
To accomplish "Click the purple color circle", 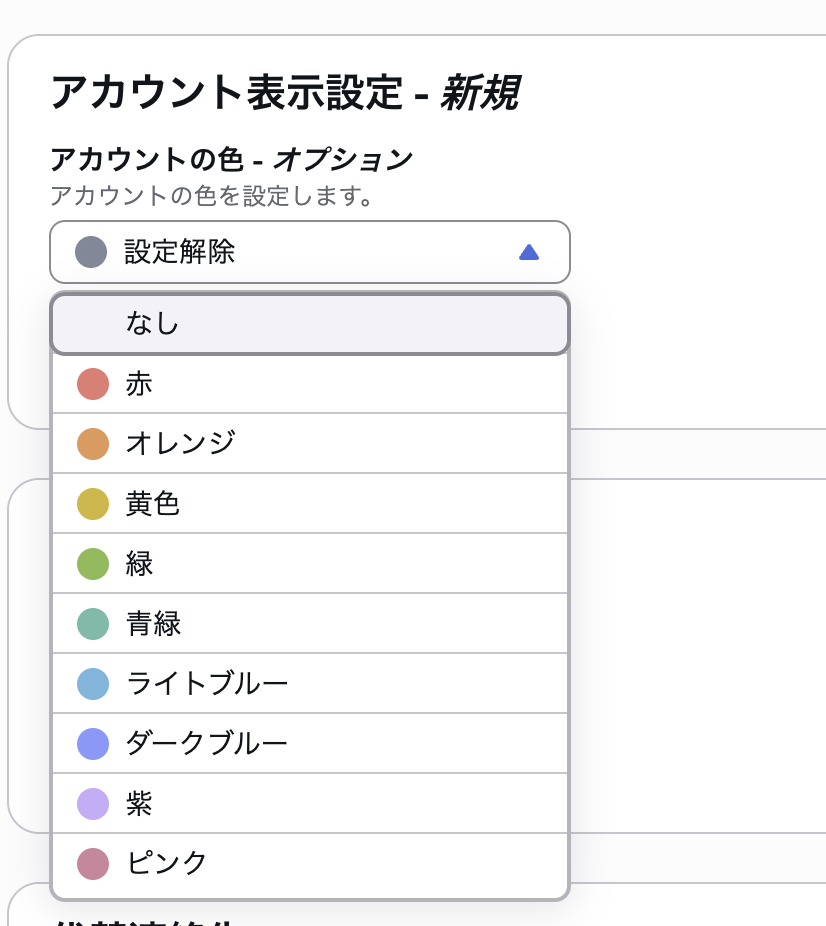I will point(93,804).
